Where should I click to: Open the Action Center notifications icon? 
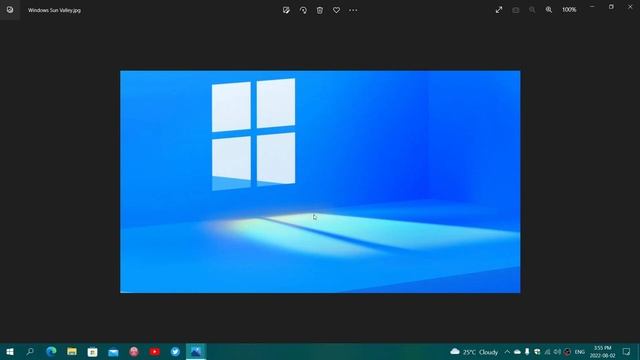point(627,352)
